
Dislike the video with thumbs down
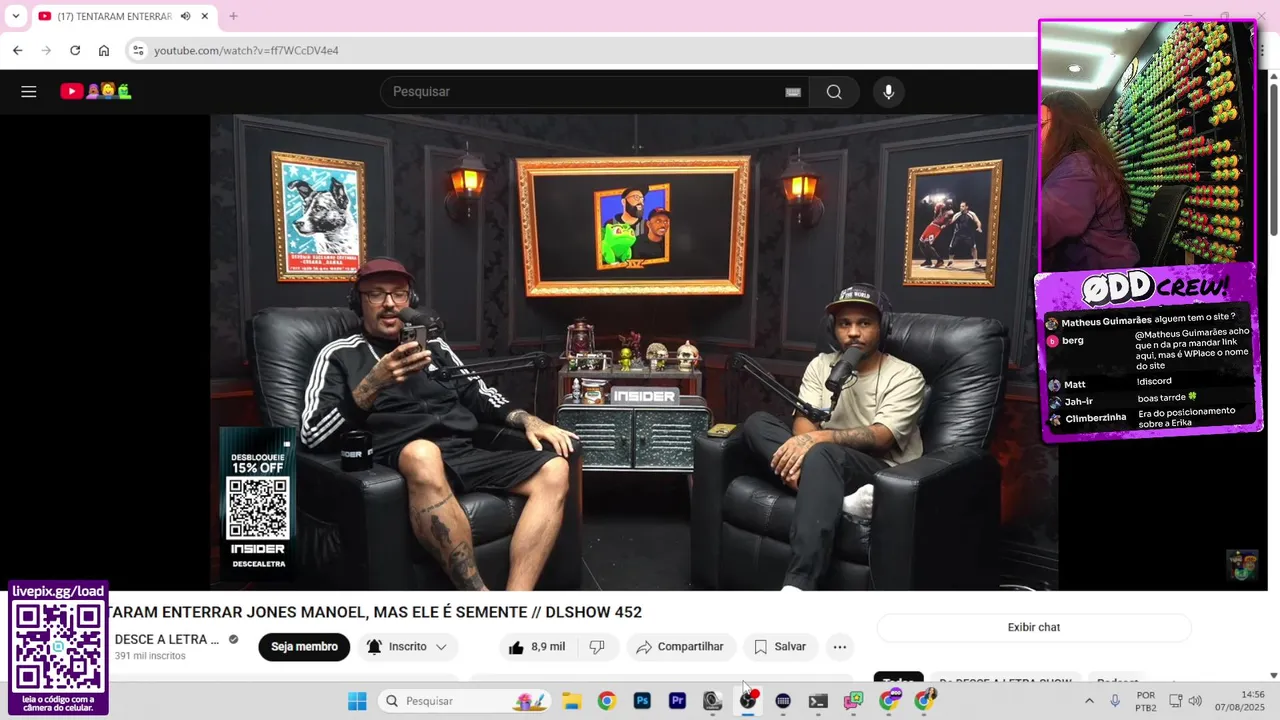[x=597, y=647]
